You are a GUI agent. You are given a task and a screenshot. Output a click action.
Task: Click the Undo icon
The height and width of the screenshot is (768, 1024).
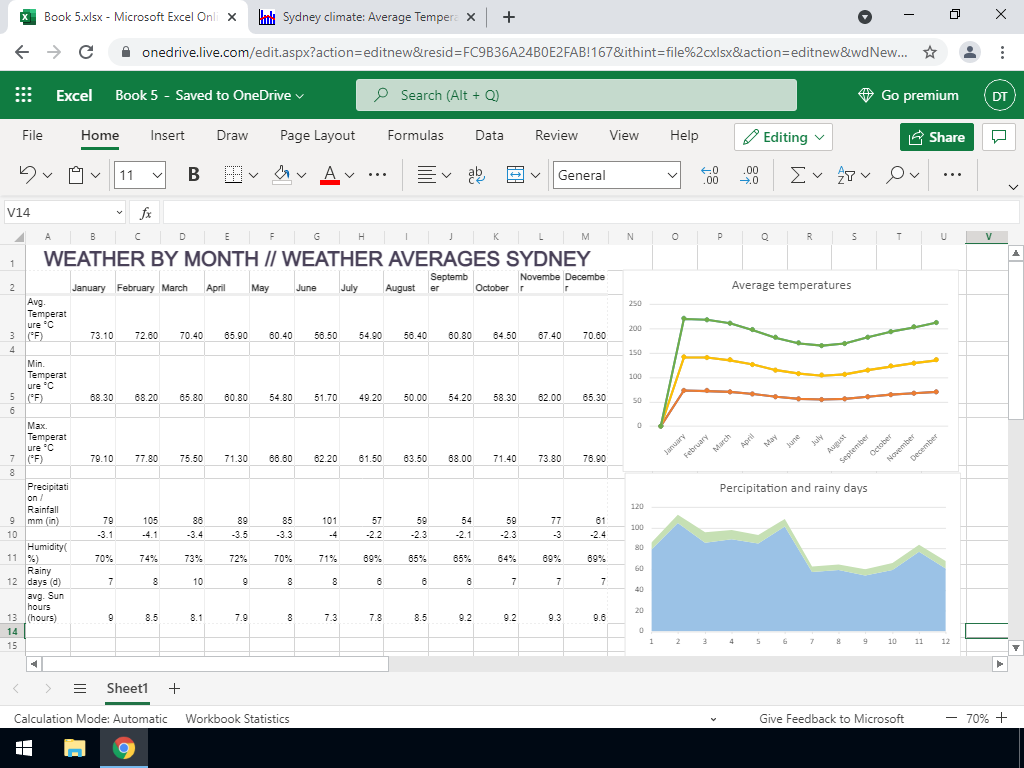click(29, 175)
